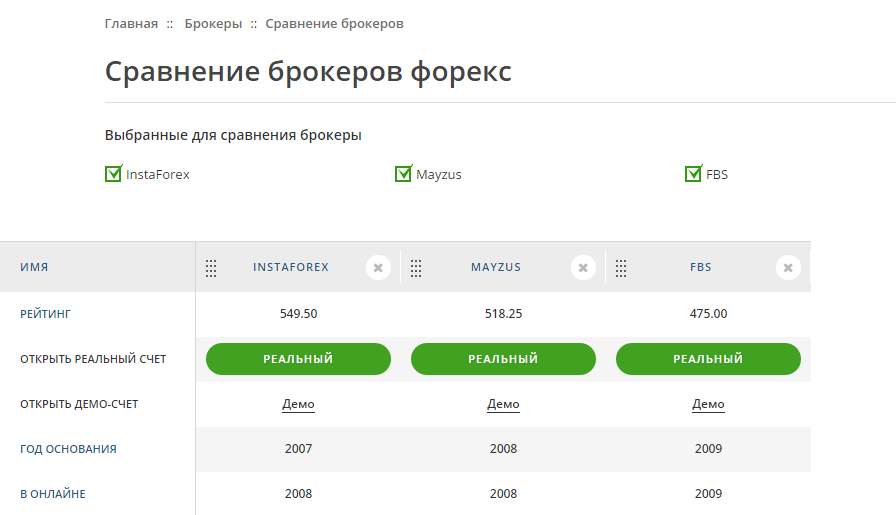Image resolution: width=896 pixels, height=515 pixels.
Task: Remove FBS column with its X icon
Action: [x=788, y=268]
